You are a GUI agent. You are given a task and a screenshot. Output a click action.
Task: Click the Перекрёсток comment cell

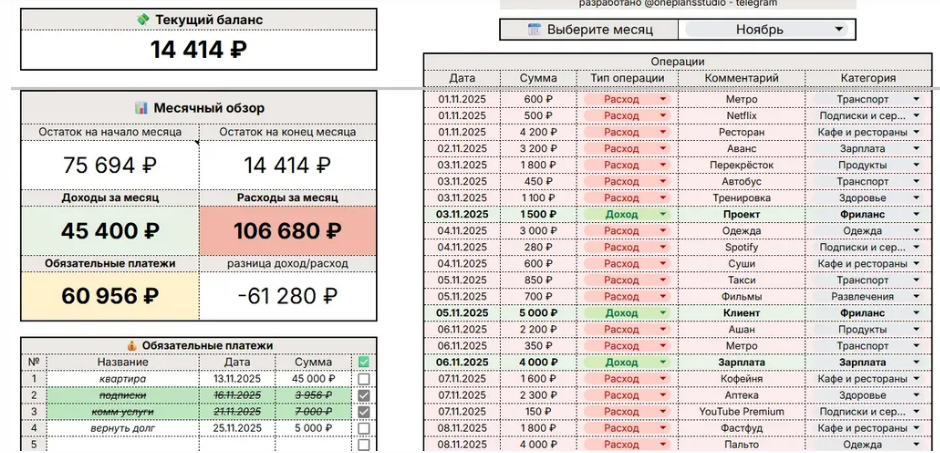coord(741,165)
